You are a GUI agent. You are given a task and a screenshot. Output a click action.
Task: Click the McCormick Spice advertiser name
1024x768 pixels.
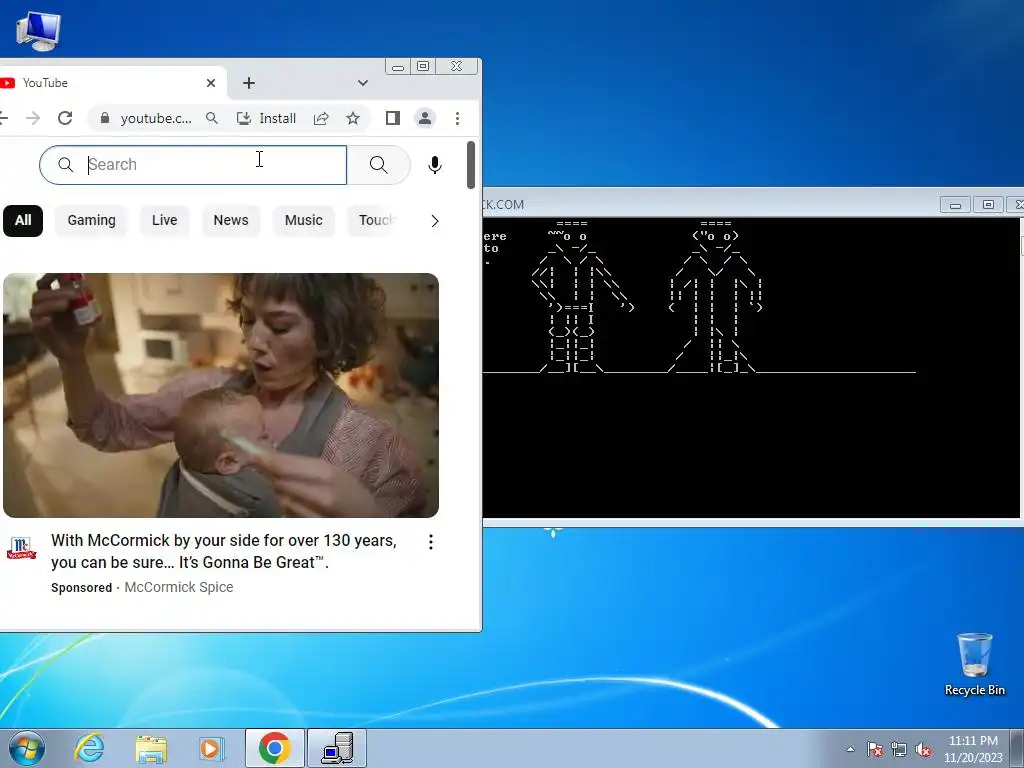pos(178,587)
